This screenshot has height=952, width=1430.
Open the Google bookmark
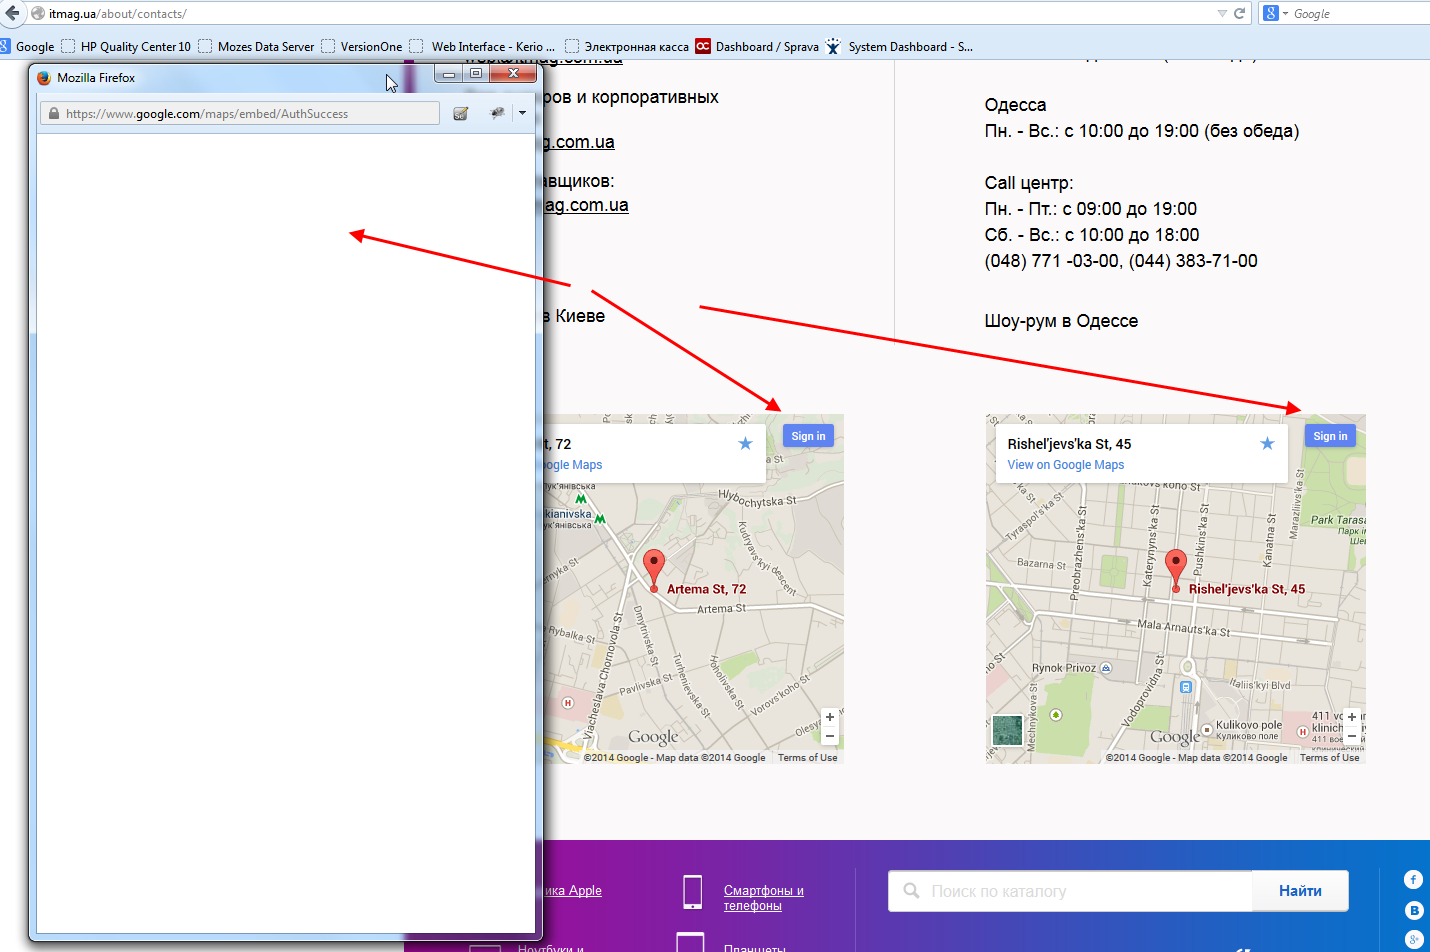[27, 46]
